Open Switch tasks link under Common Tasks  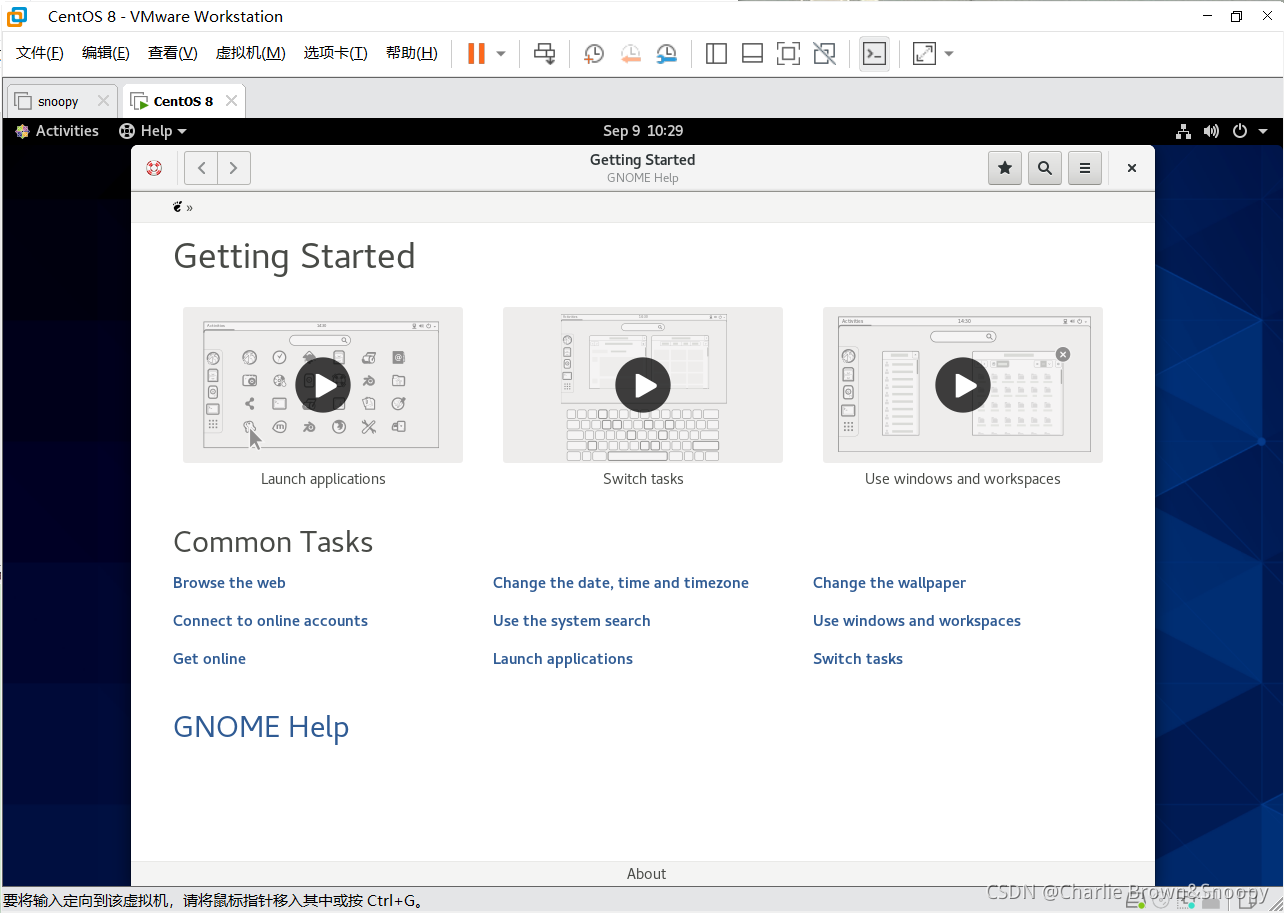click(x=857, y=659)
